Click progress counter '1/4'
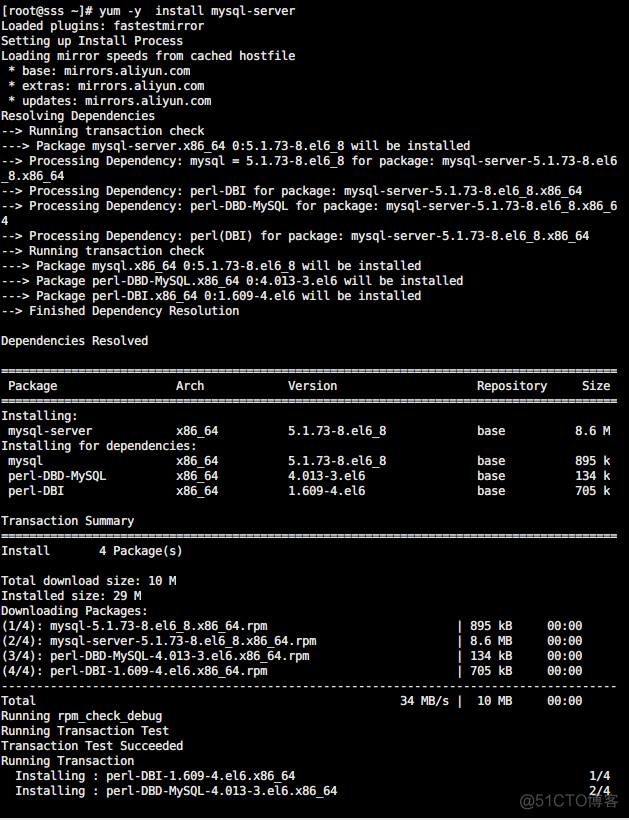This screenshot has height=820, width=629. pyautogui.click(x=600, y=776)
